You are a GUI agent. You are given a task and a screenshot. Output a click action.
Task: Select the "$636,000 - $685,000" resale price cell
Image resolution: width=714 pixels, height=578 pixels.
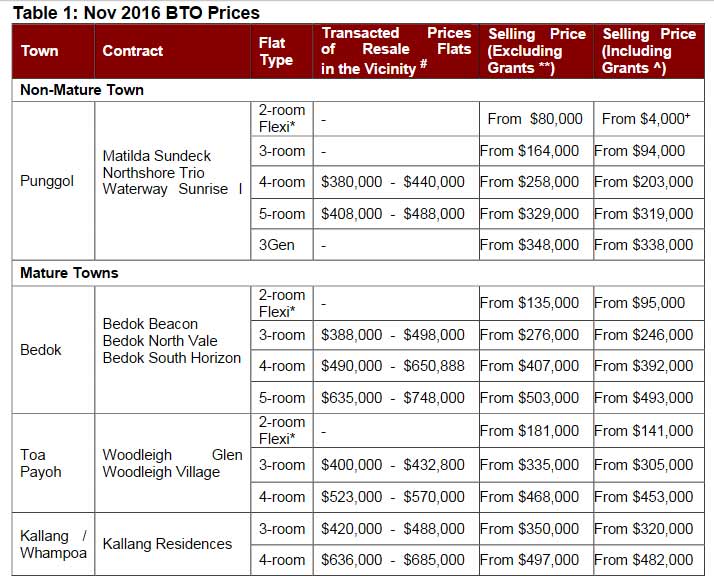point(393,560)
